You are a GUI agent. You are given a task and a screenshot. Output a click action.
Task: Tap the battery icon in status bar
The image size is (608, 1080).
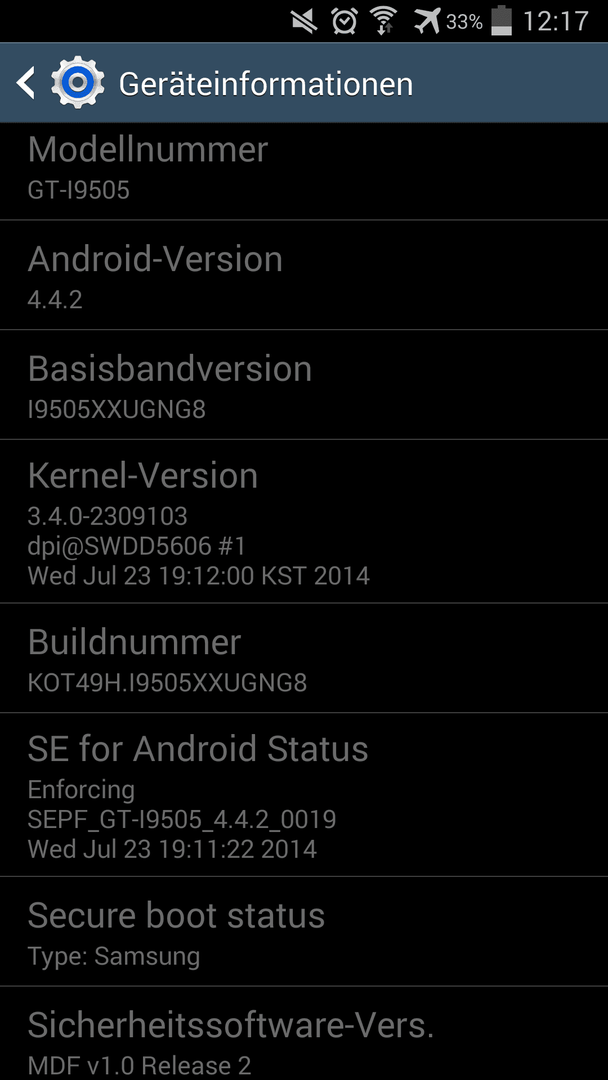pos(503,21)
